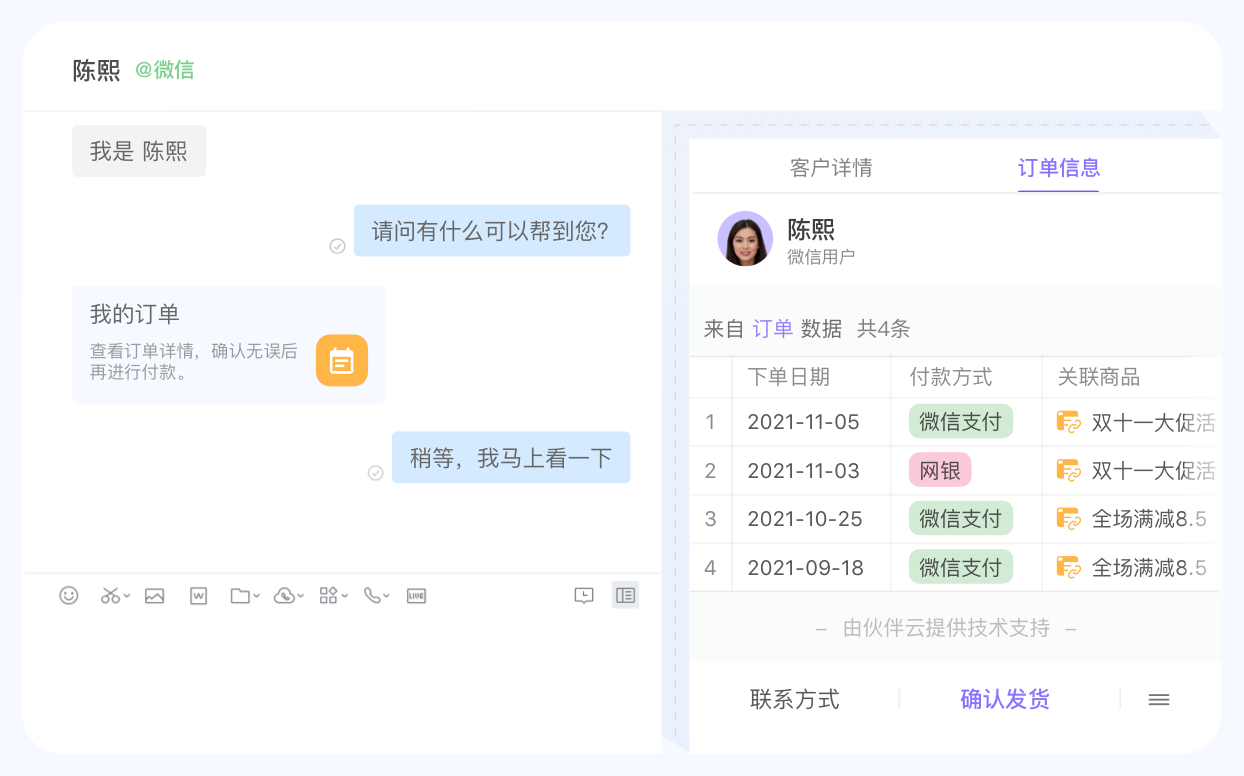Select the 网银 payment tag in row 2
The image size is (1244, 776).
click(940, 470)
